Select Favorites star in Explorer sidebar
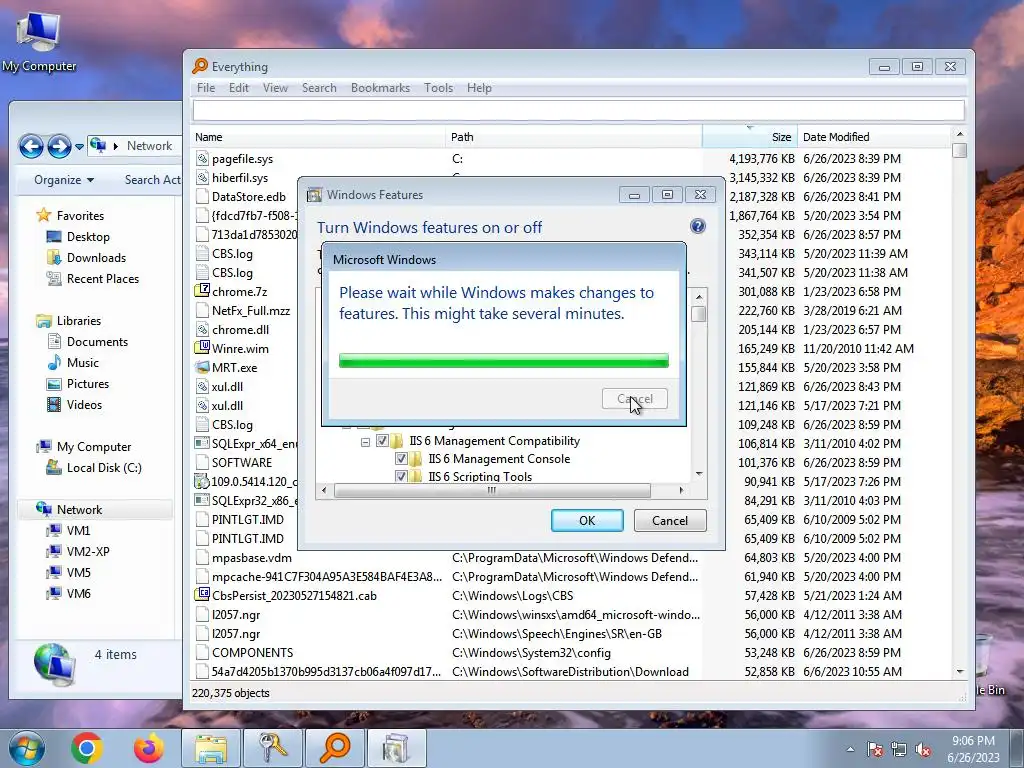The image size is (1024, 768). point(44,215)
